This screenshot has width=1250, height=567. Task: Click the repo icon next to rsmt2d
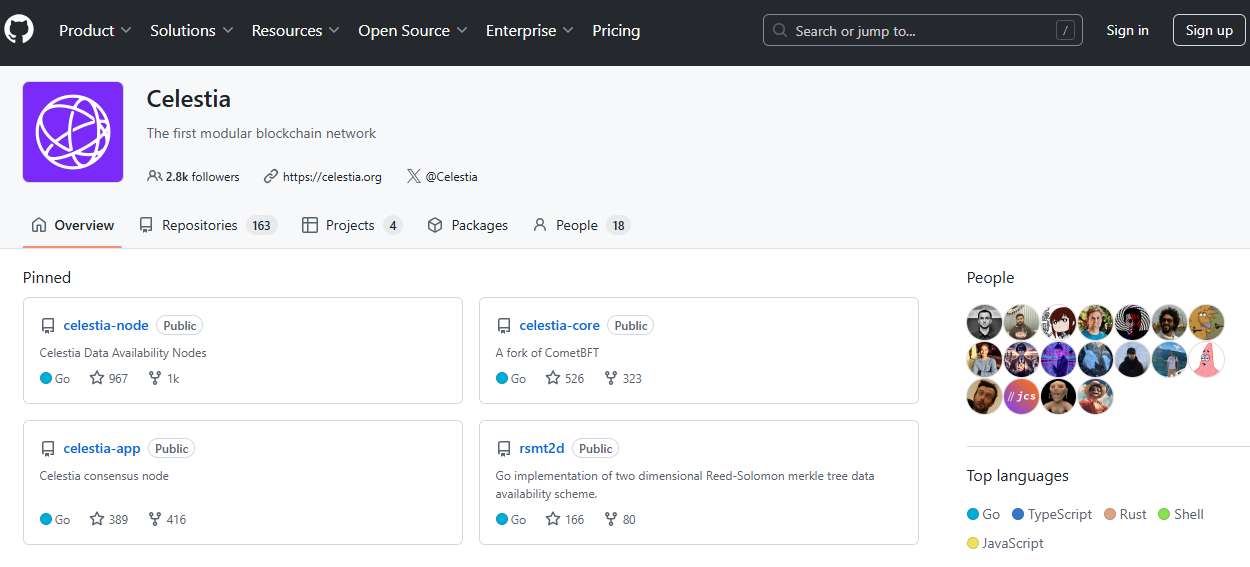tap(504, 449)
